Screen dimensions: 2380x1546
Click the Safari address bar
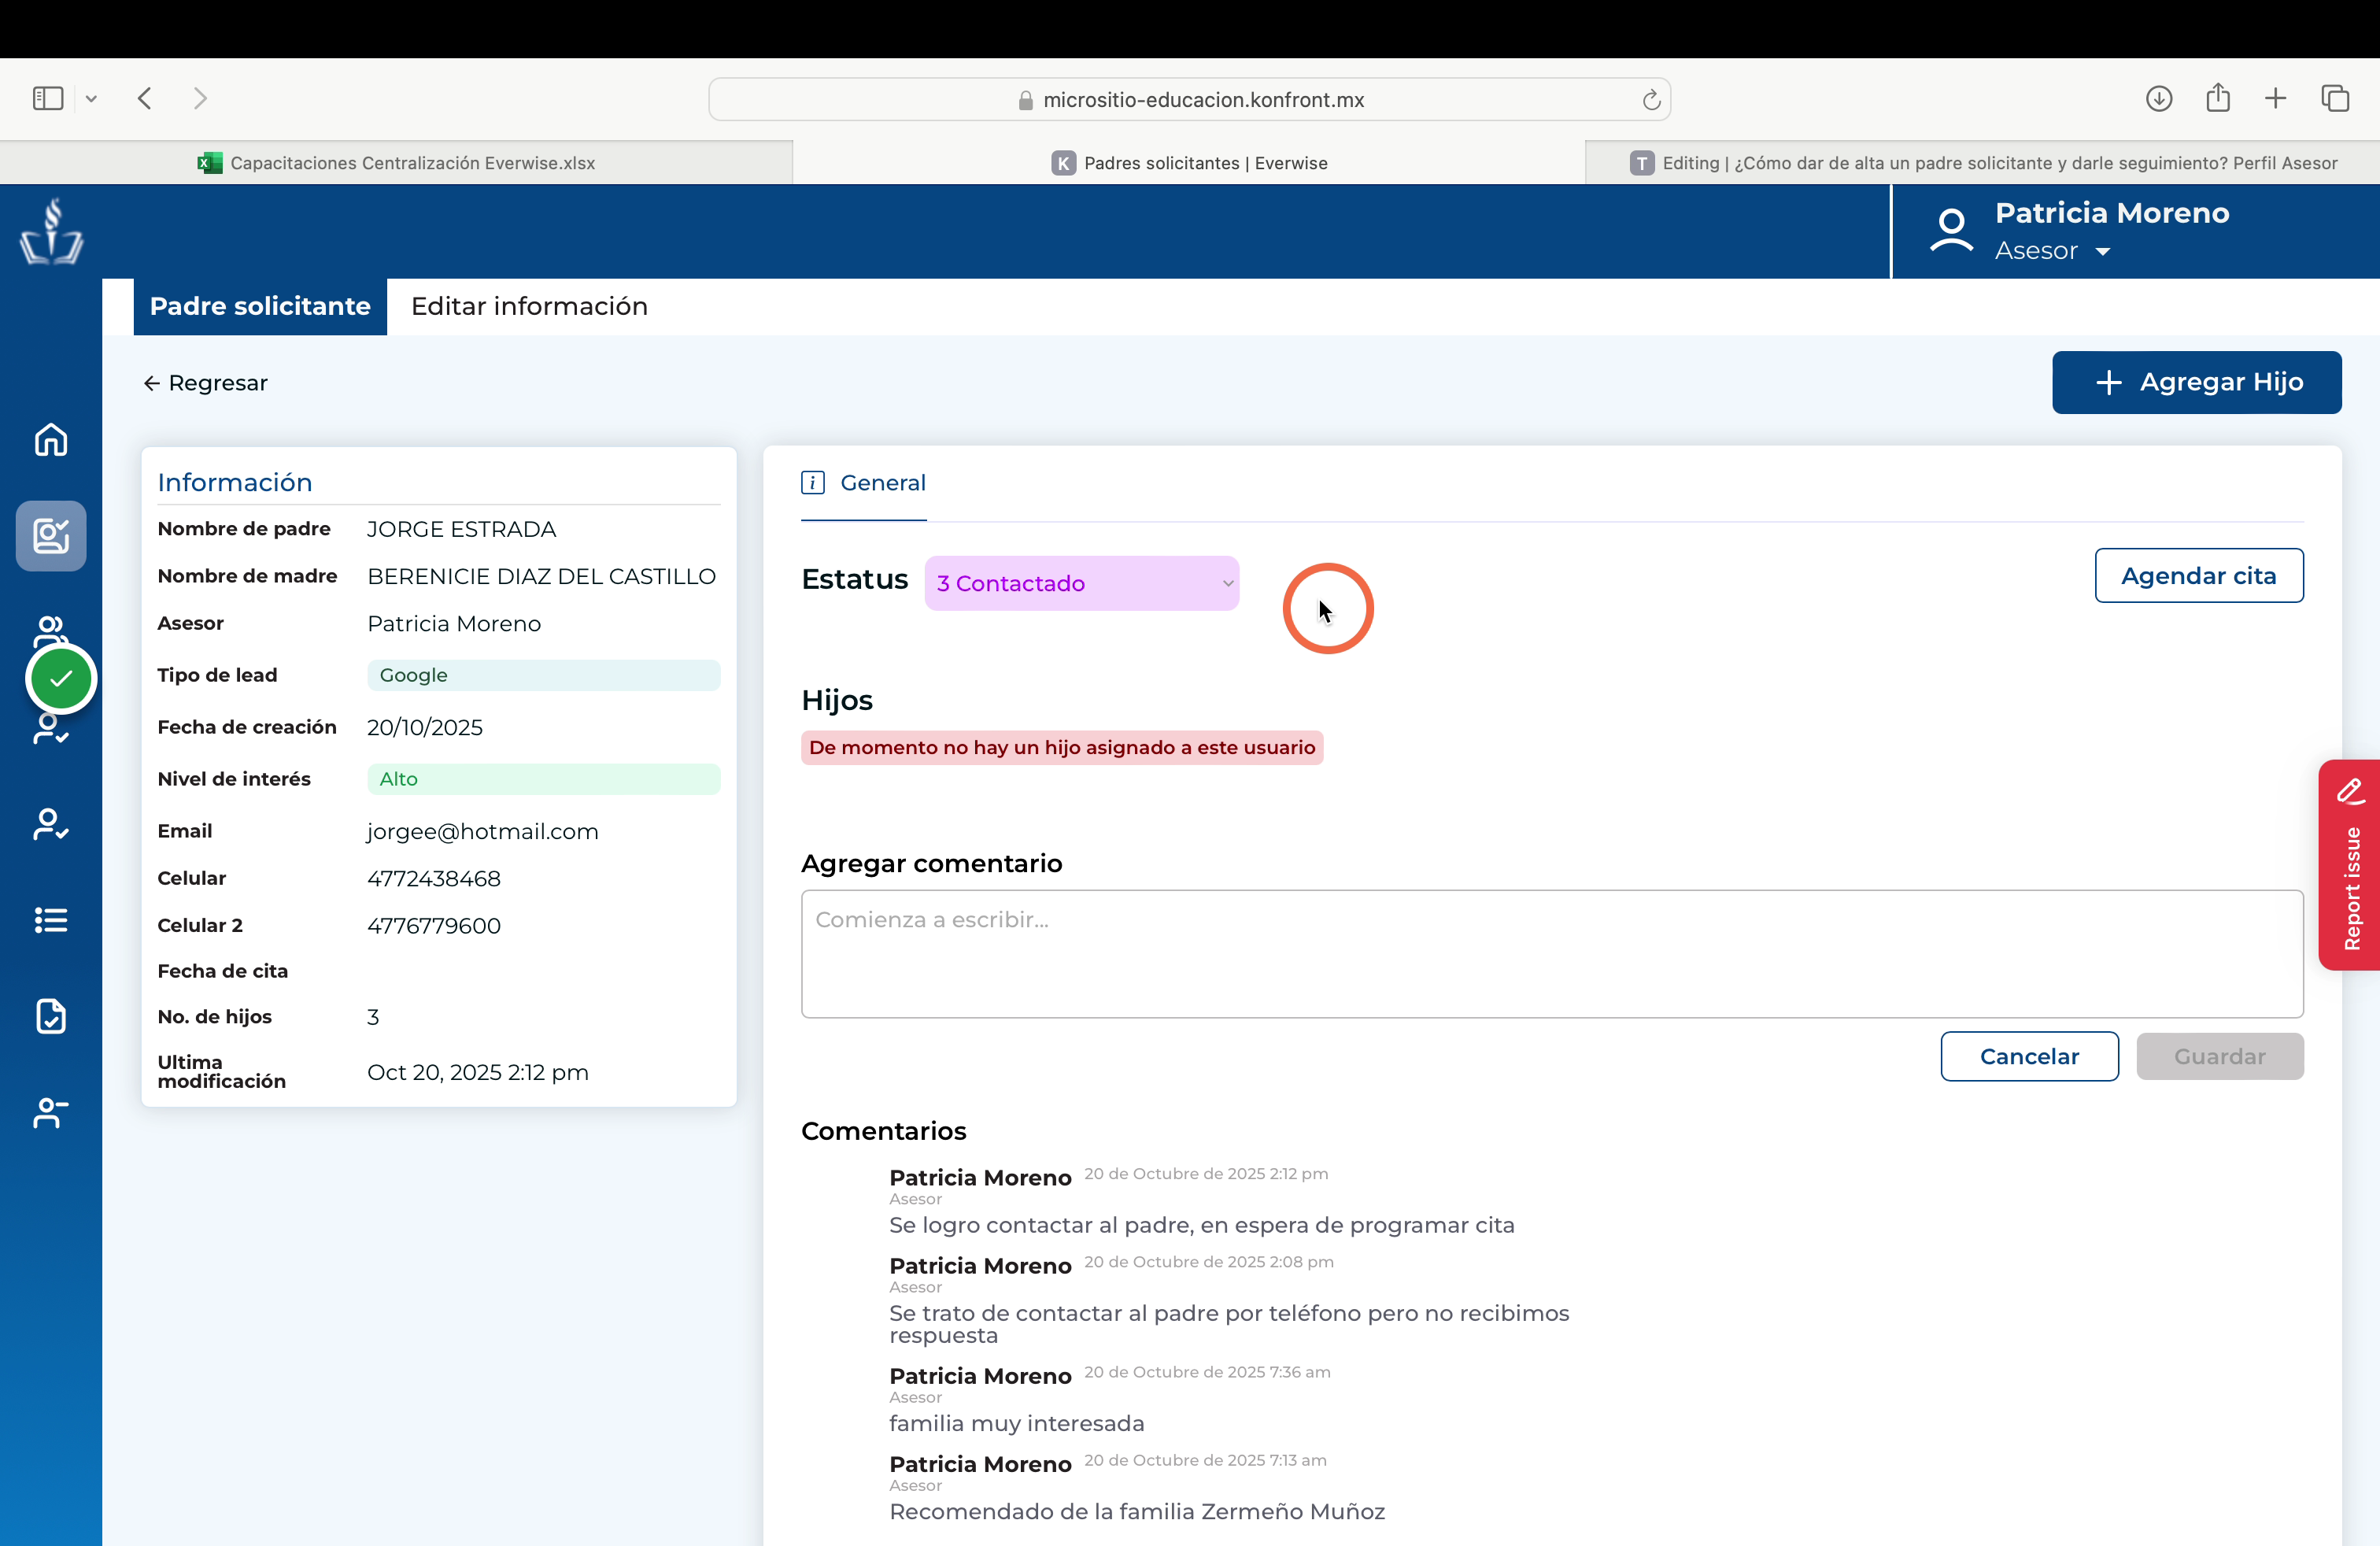coord(1189,99)
